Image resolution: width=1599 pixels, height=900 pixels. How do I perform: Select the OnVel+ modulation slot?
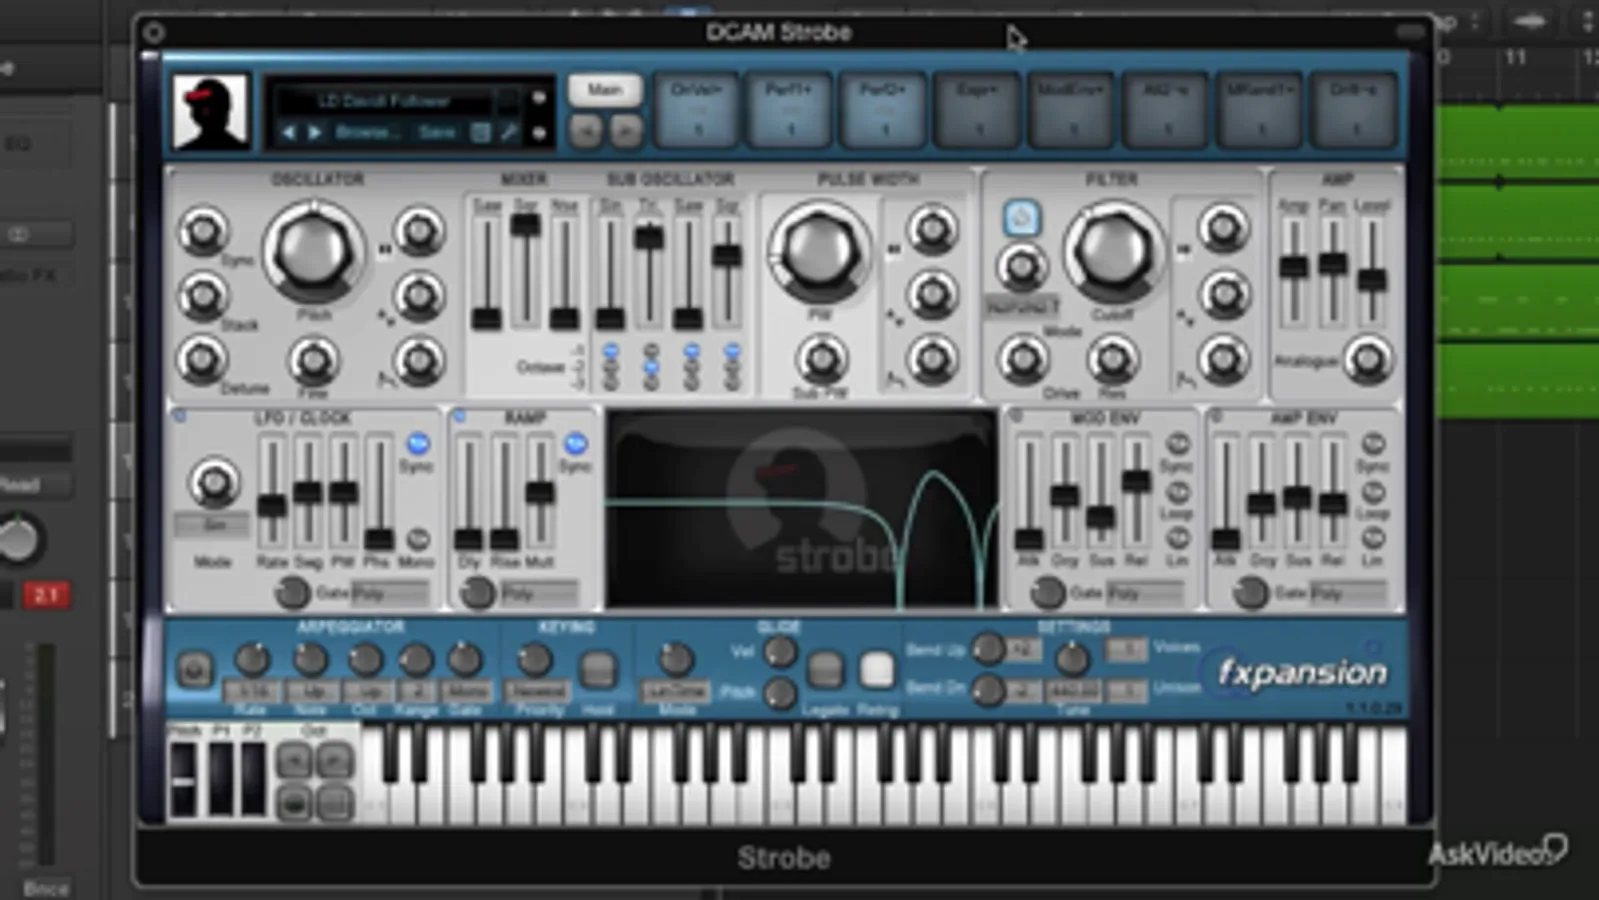coord(697,109)
